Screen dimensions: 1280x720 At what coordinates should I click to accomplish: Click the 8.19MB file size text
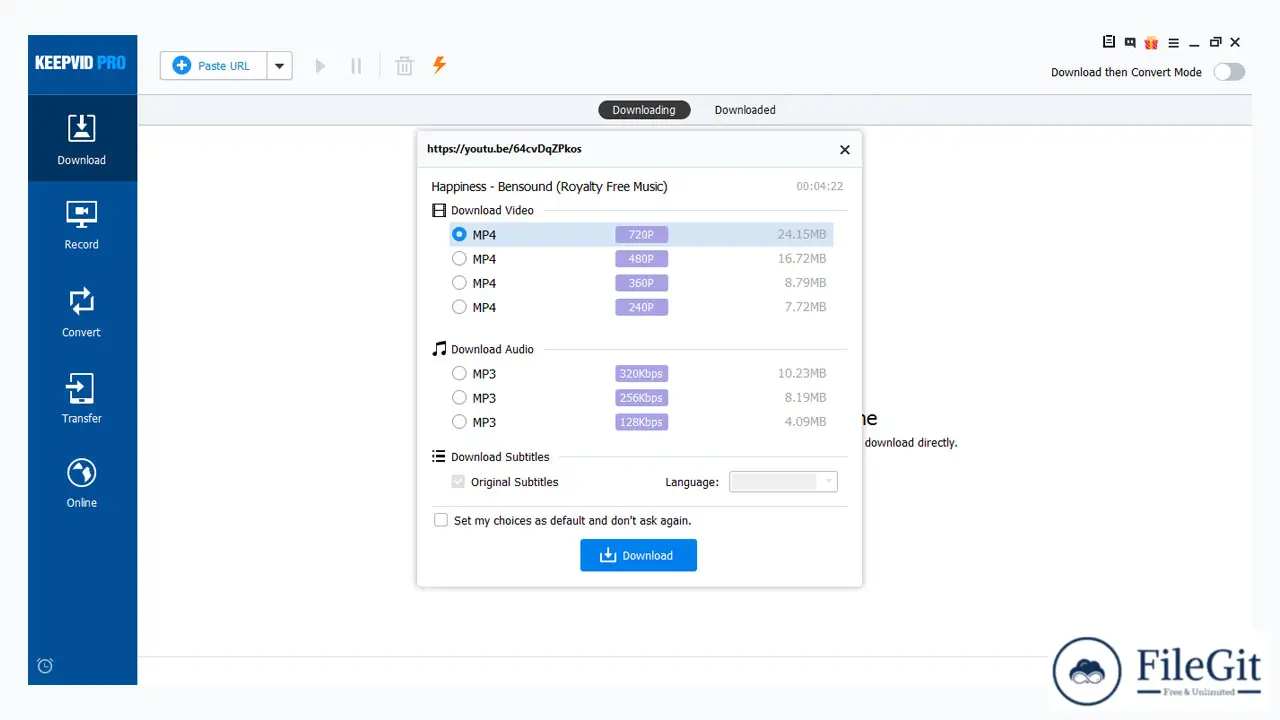click(805, 398)
